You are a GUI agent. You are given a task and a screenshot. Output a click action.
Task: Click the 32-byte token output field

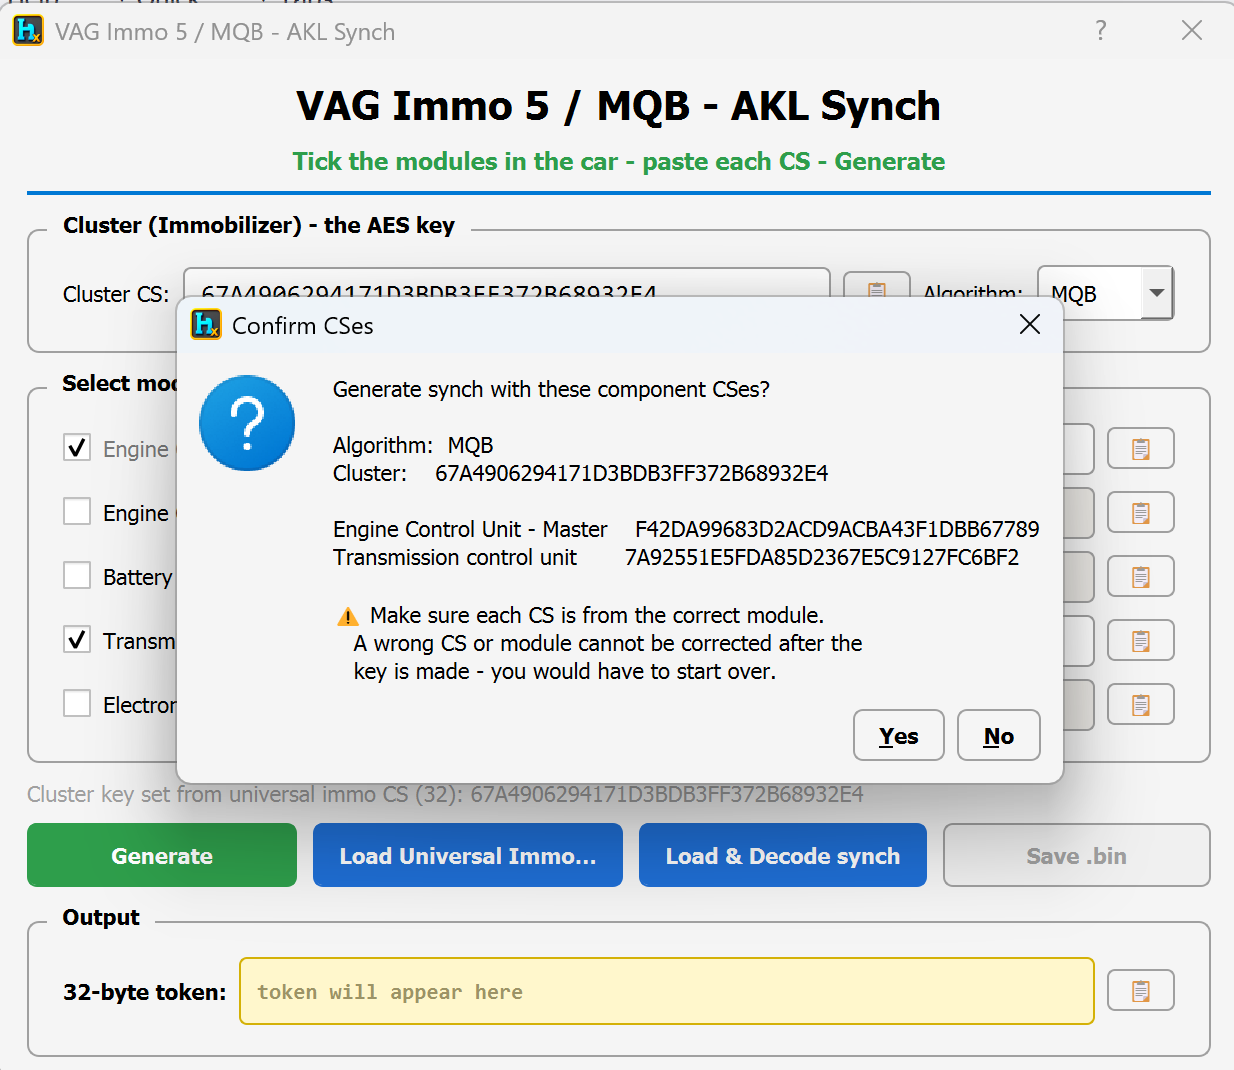pyautogui.click(x=667, y=991)
